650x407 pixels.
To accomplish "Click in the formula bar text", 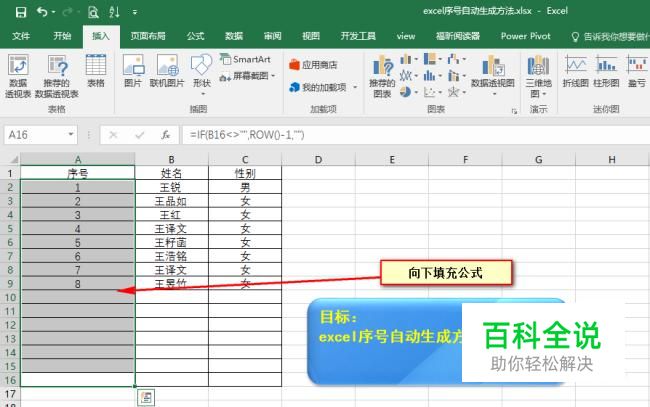I will 415,135.
